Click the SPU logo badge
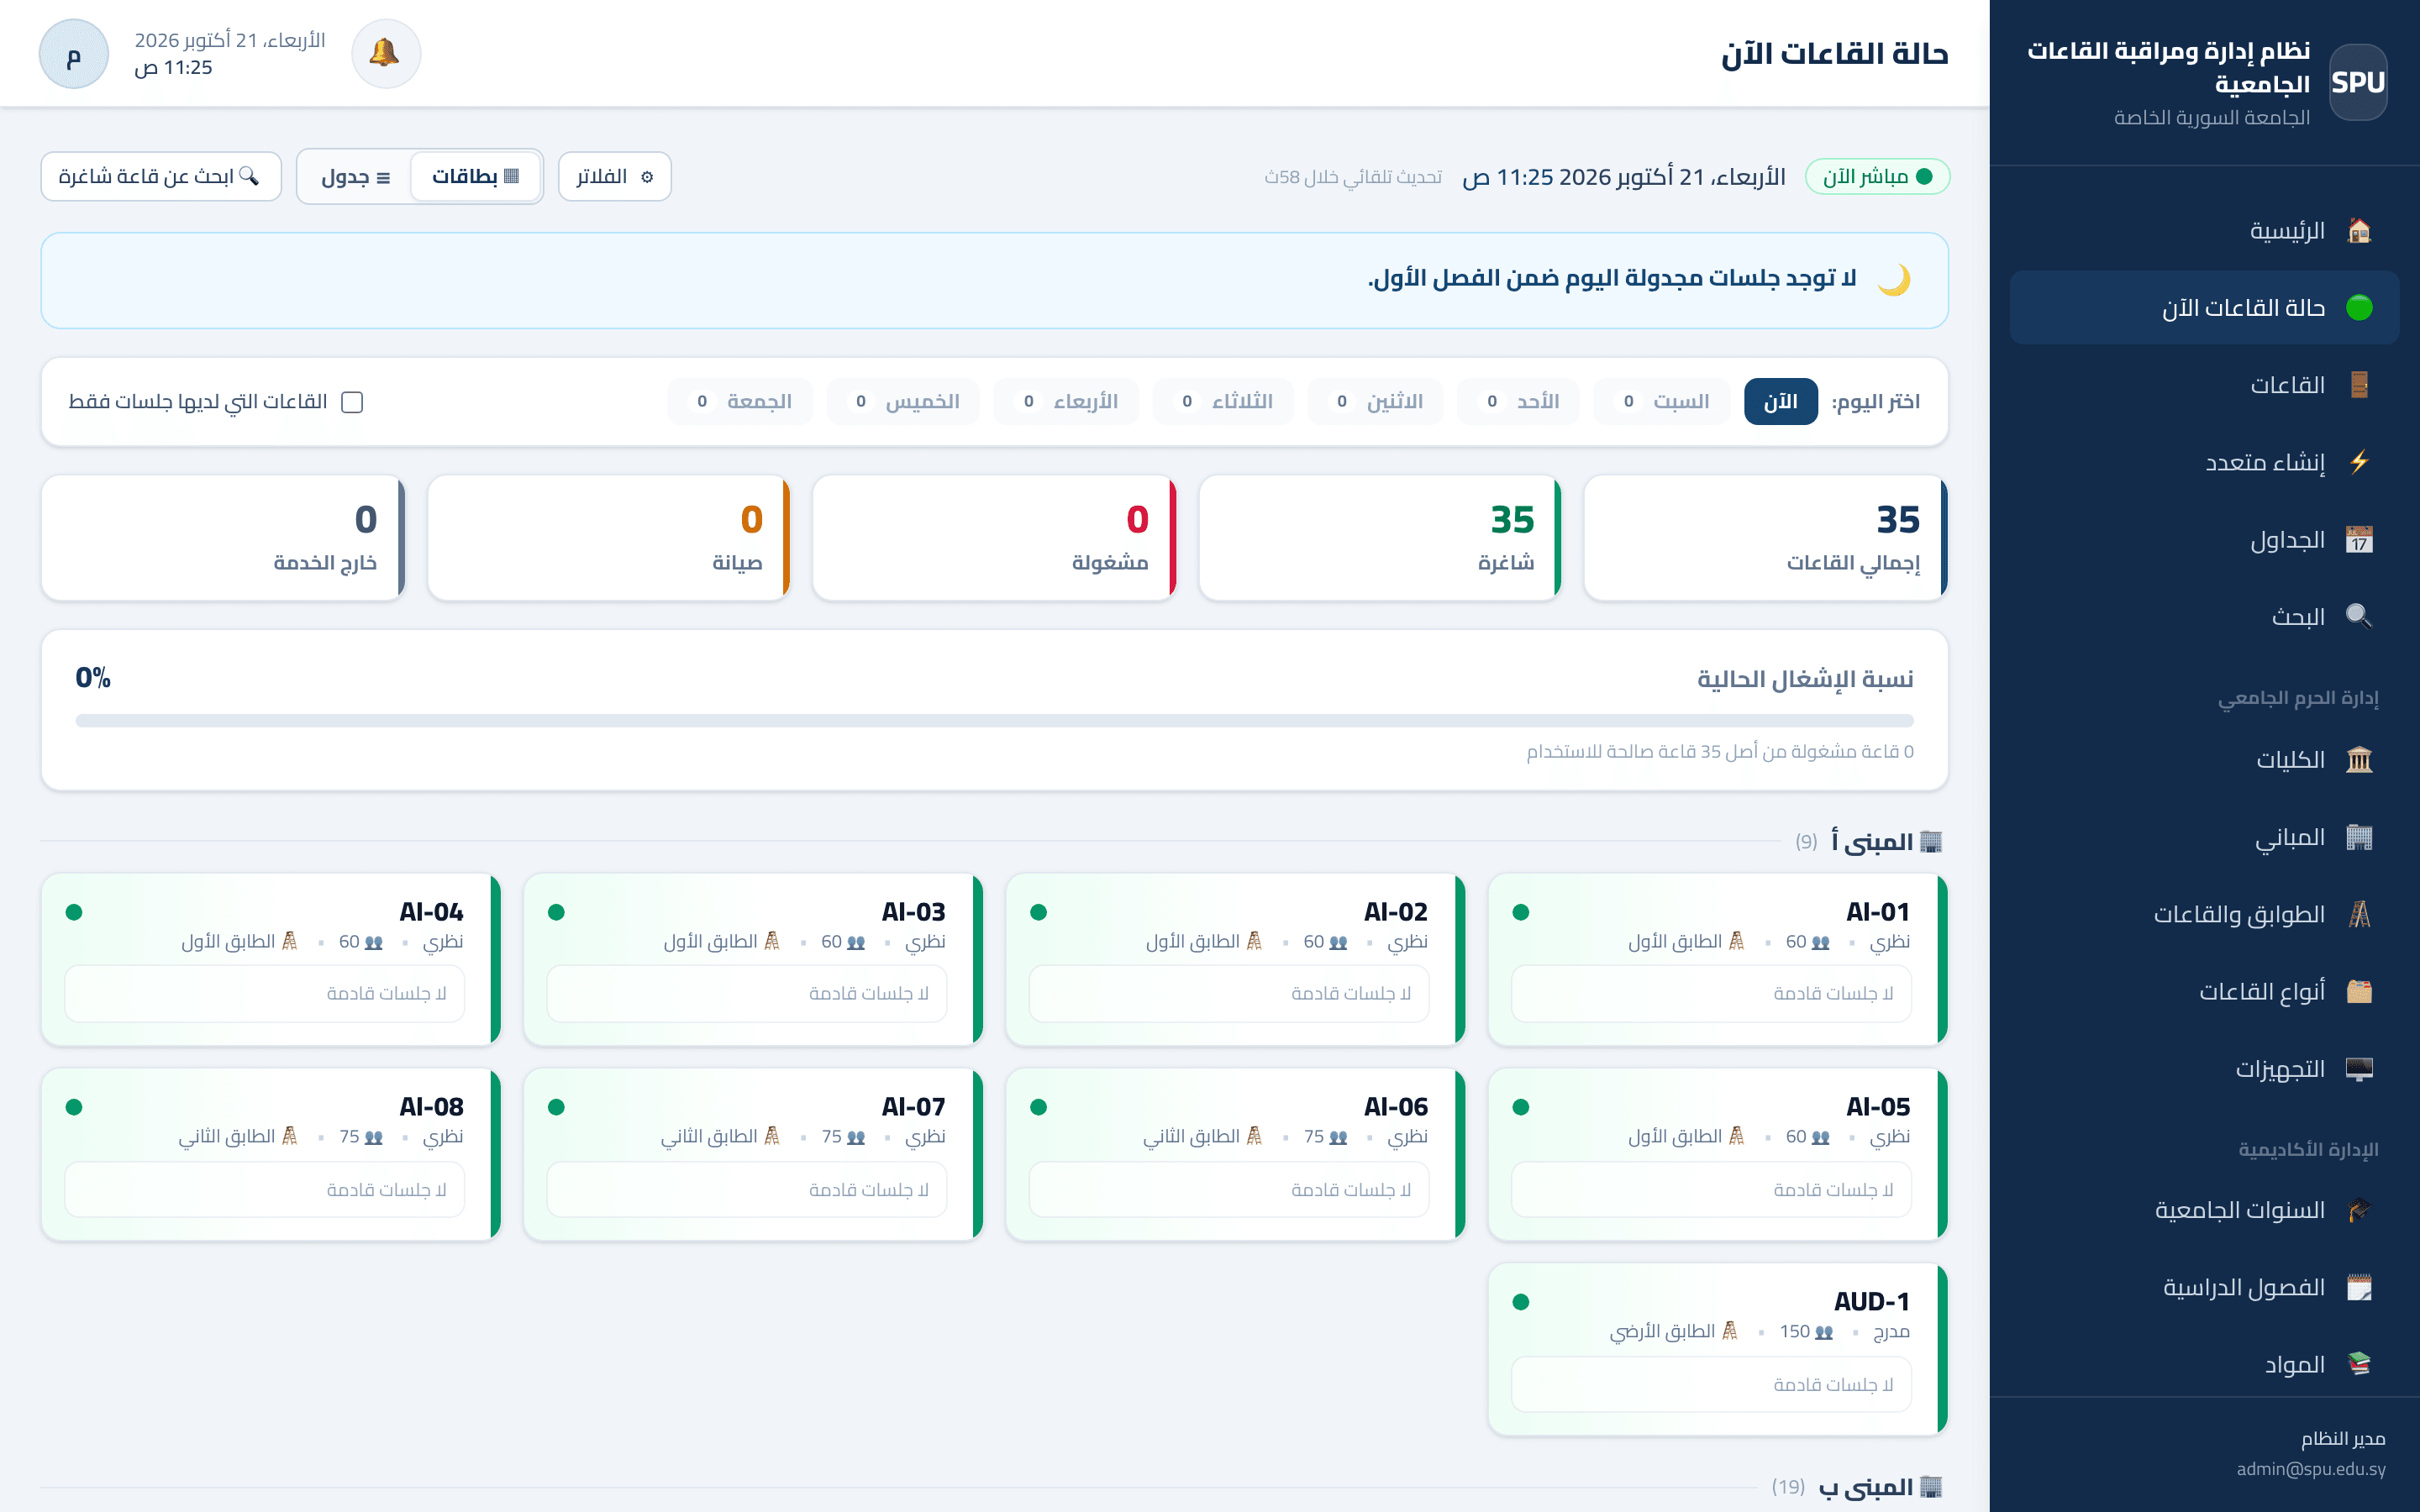 tap(2358, 82)
